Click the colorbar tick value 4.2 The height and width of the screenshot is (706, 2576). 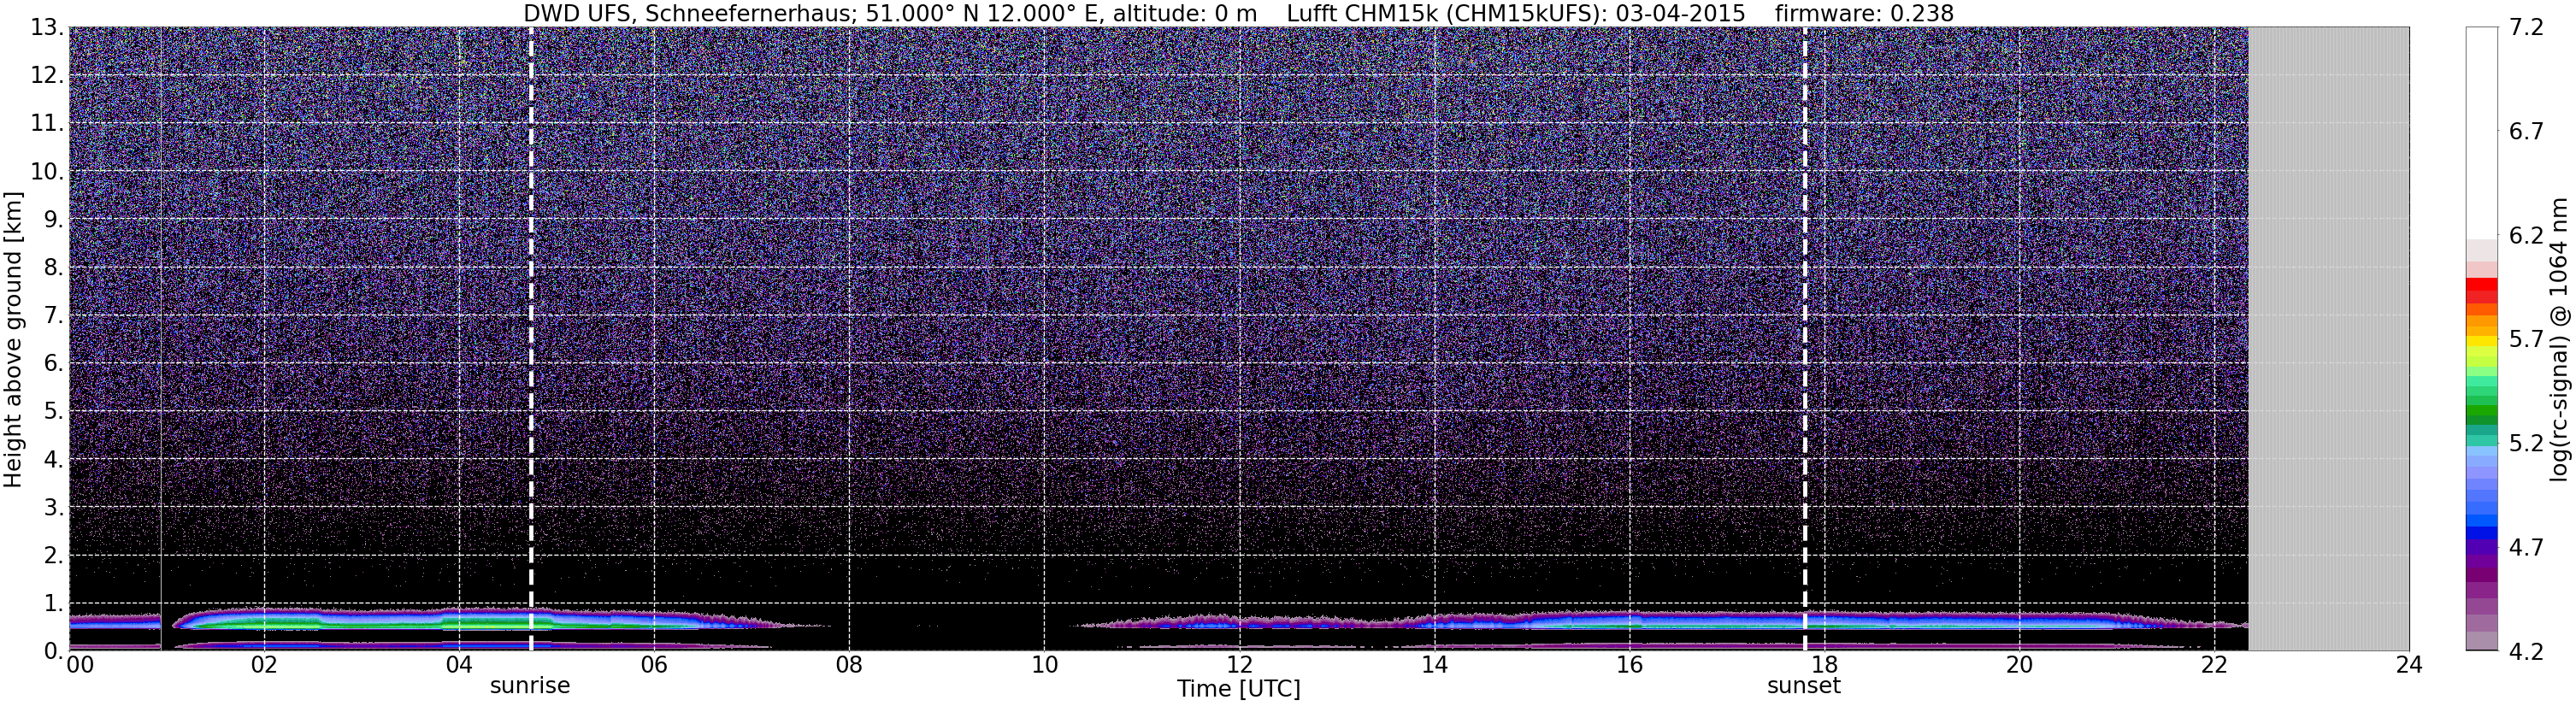[x=2526, y=652]
